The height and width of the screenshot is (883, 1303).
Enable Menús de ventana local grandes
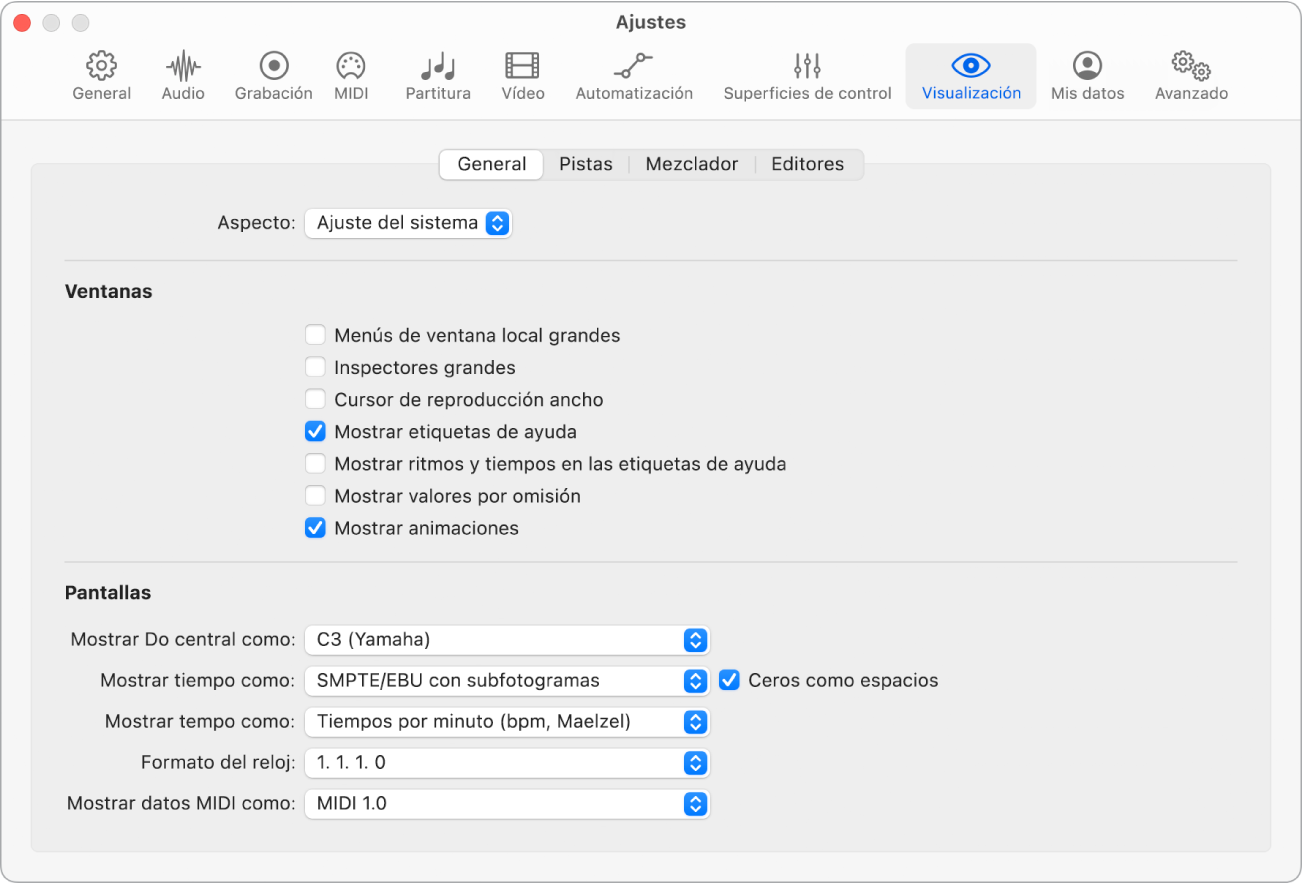(315, 335)
